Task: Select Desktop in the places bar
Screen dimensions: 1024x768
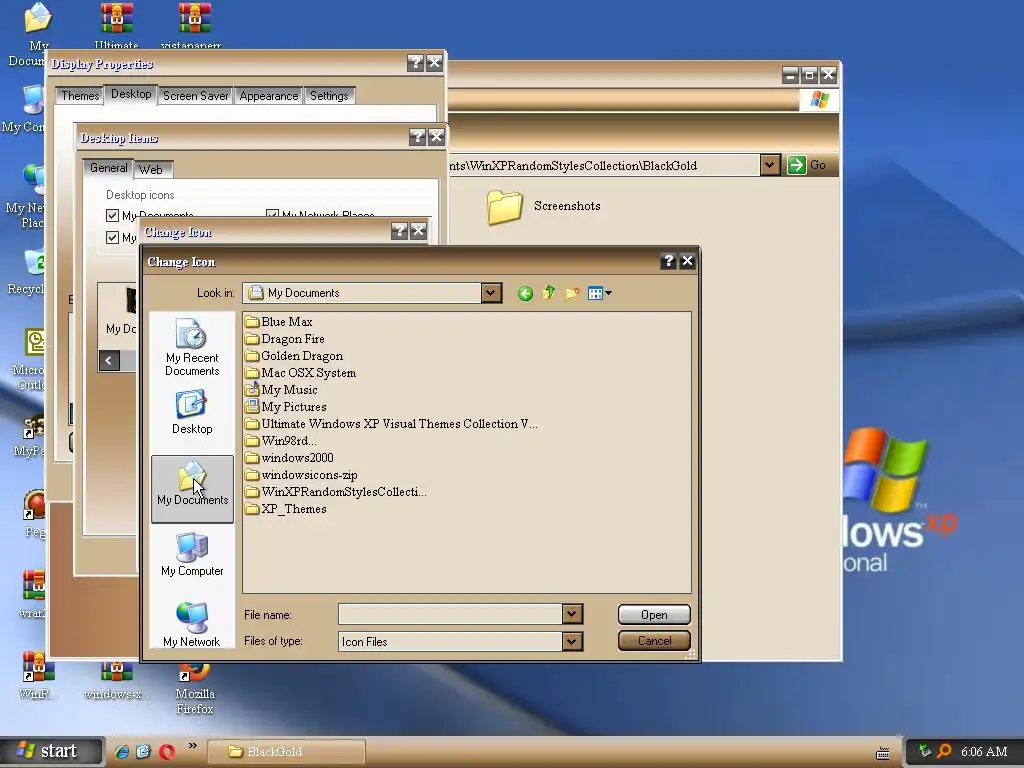Action: click(x=192, y=413)
